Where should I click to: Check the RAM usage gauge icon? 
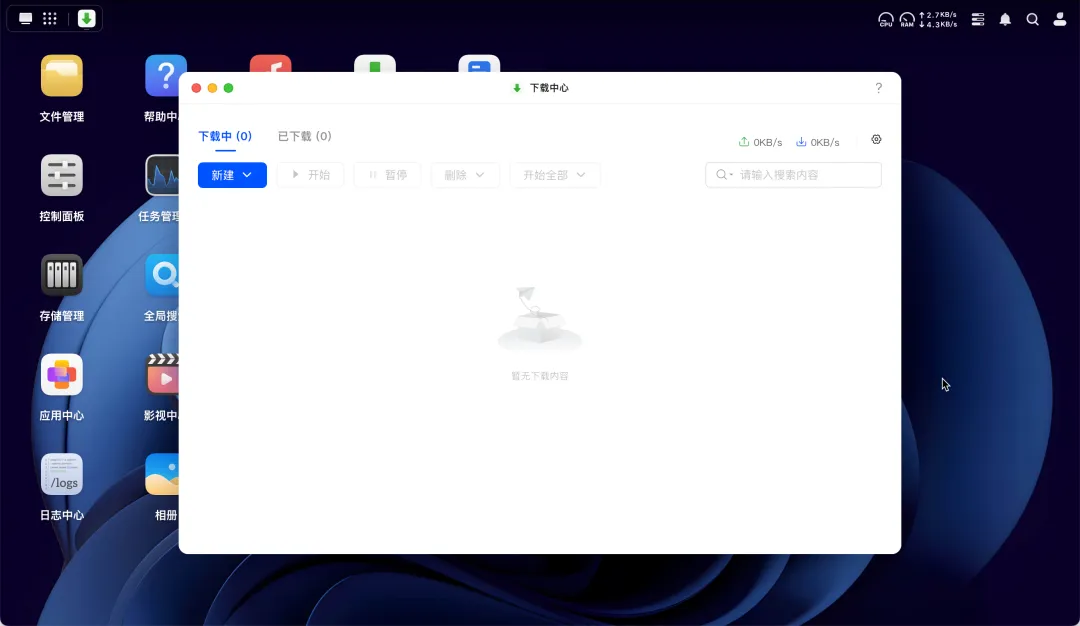point(907,19)
